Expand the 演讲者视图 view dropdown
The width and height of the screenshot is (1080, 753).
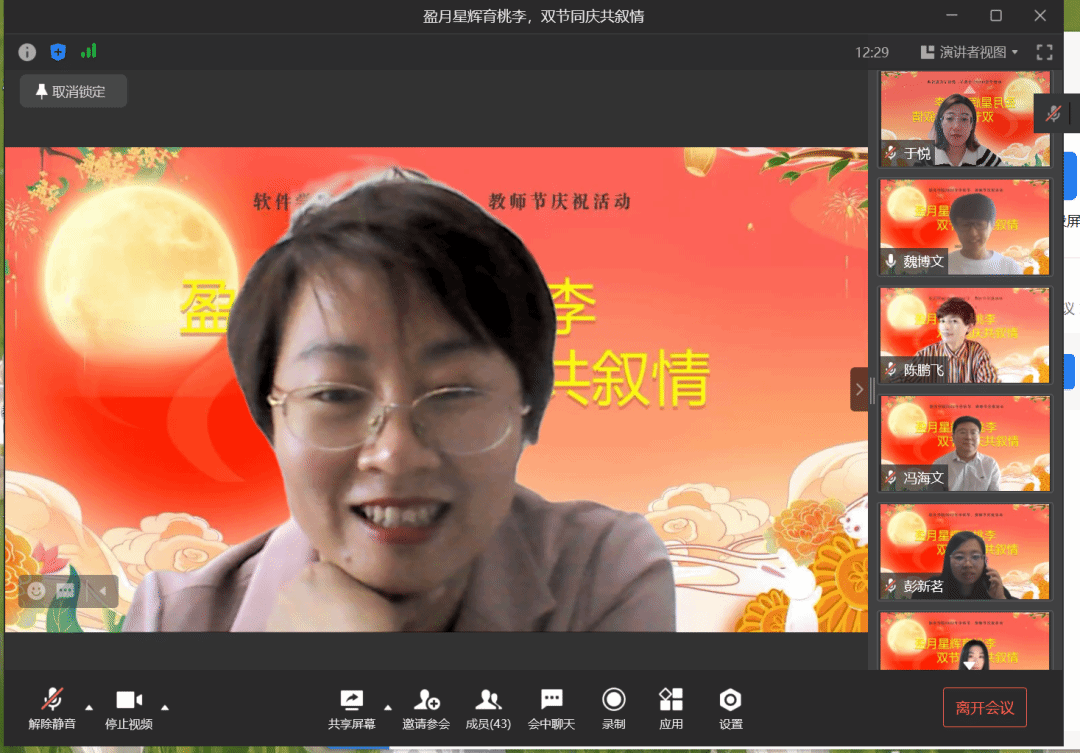[969, 52]
